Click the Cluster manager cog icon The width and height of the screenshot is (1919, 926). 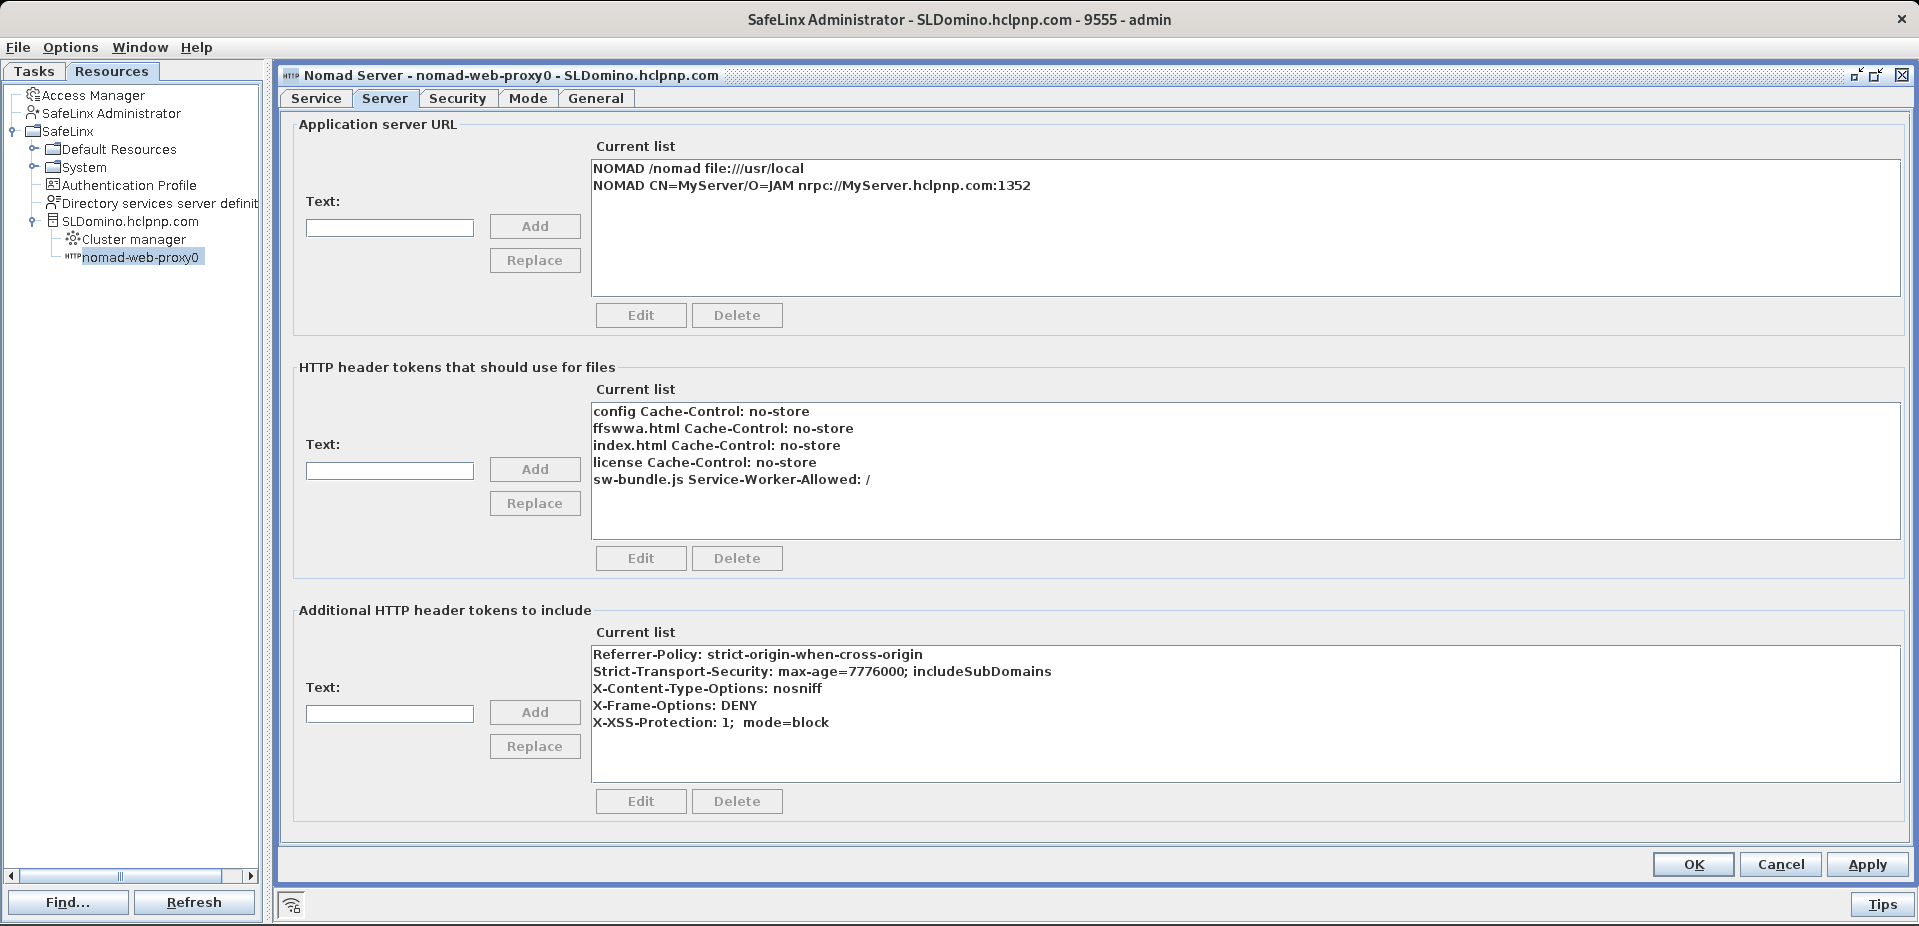tap(73, 239)
